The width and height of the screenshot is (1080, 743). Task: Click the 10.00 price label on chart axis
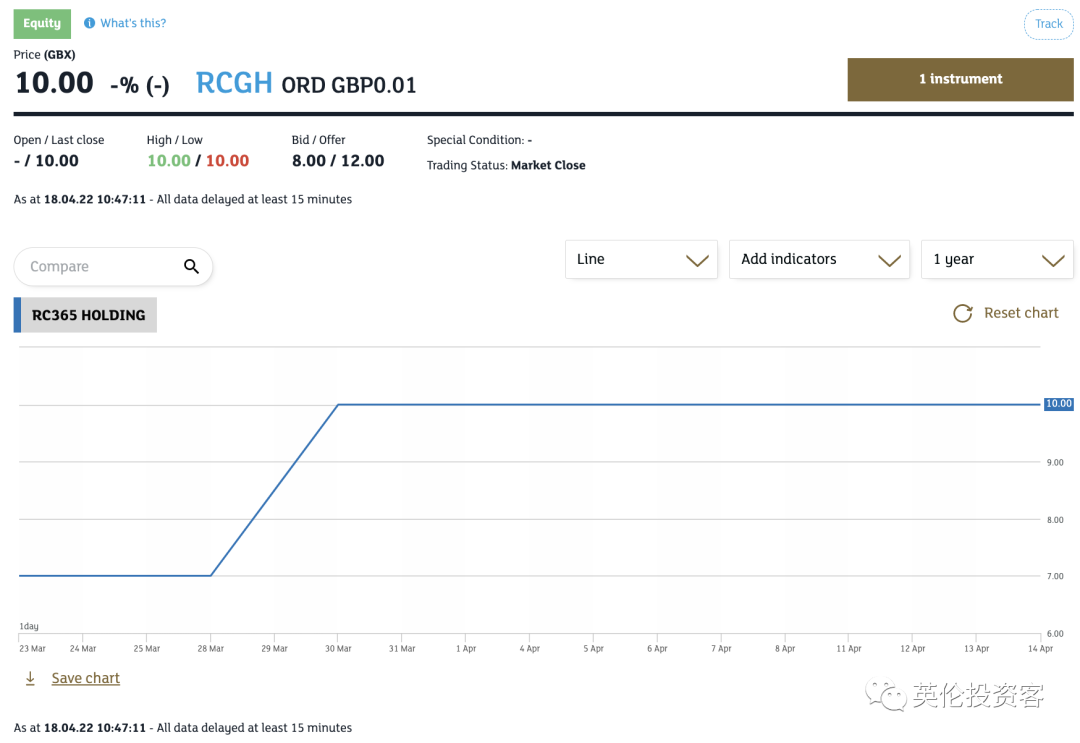(x=1058, y=404)
